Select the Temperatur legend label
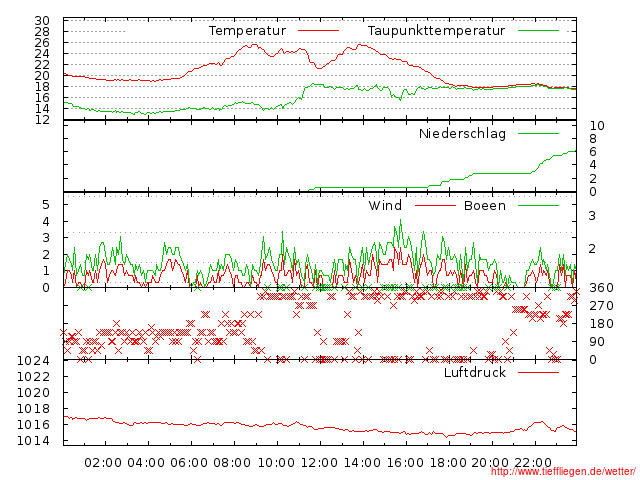This screenshot has width=640, height=480. coord(247,31)
